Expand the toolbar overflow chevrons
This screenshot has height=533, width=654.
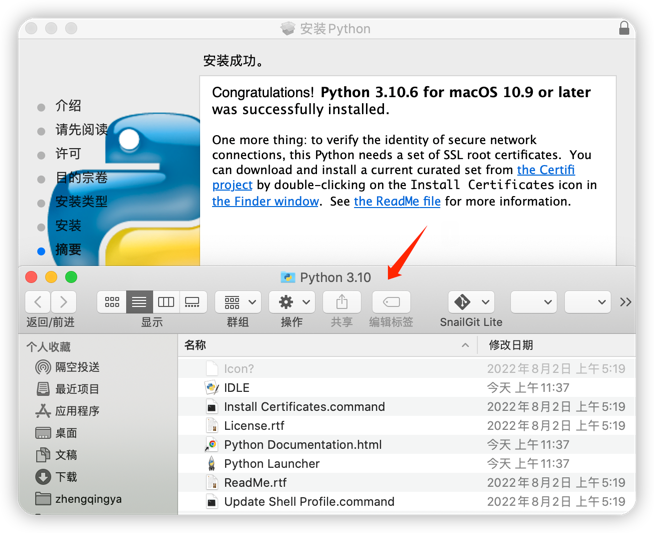click(626, 302)
